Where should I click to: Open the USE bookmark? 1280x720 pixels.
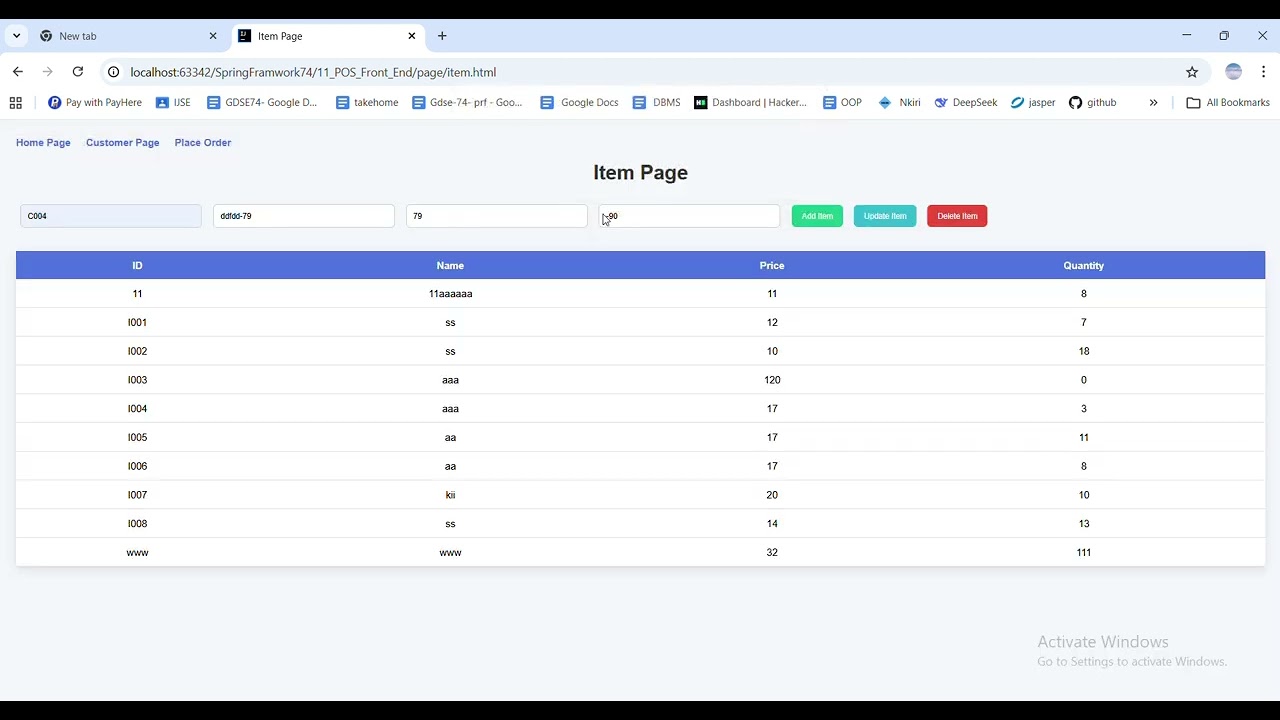(173, 103)
